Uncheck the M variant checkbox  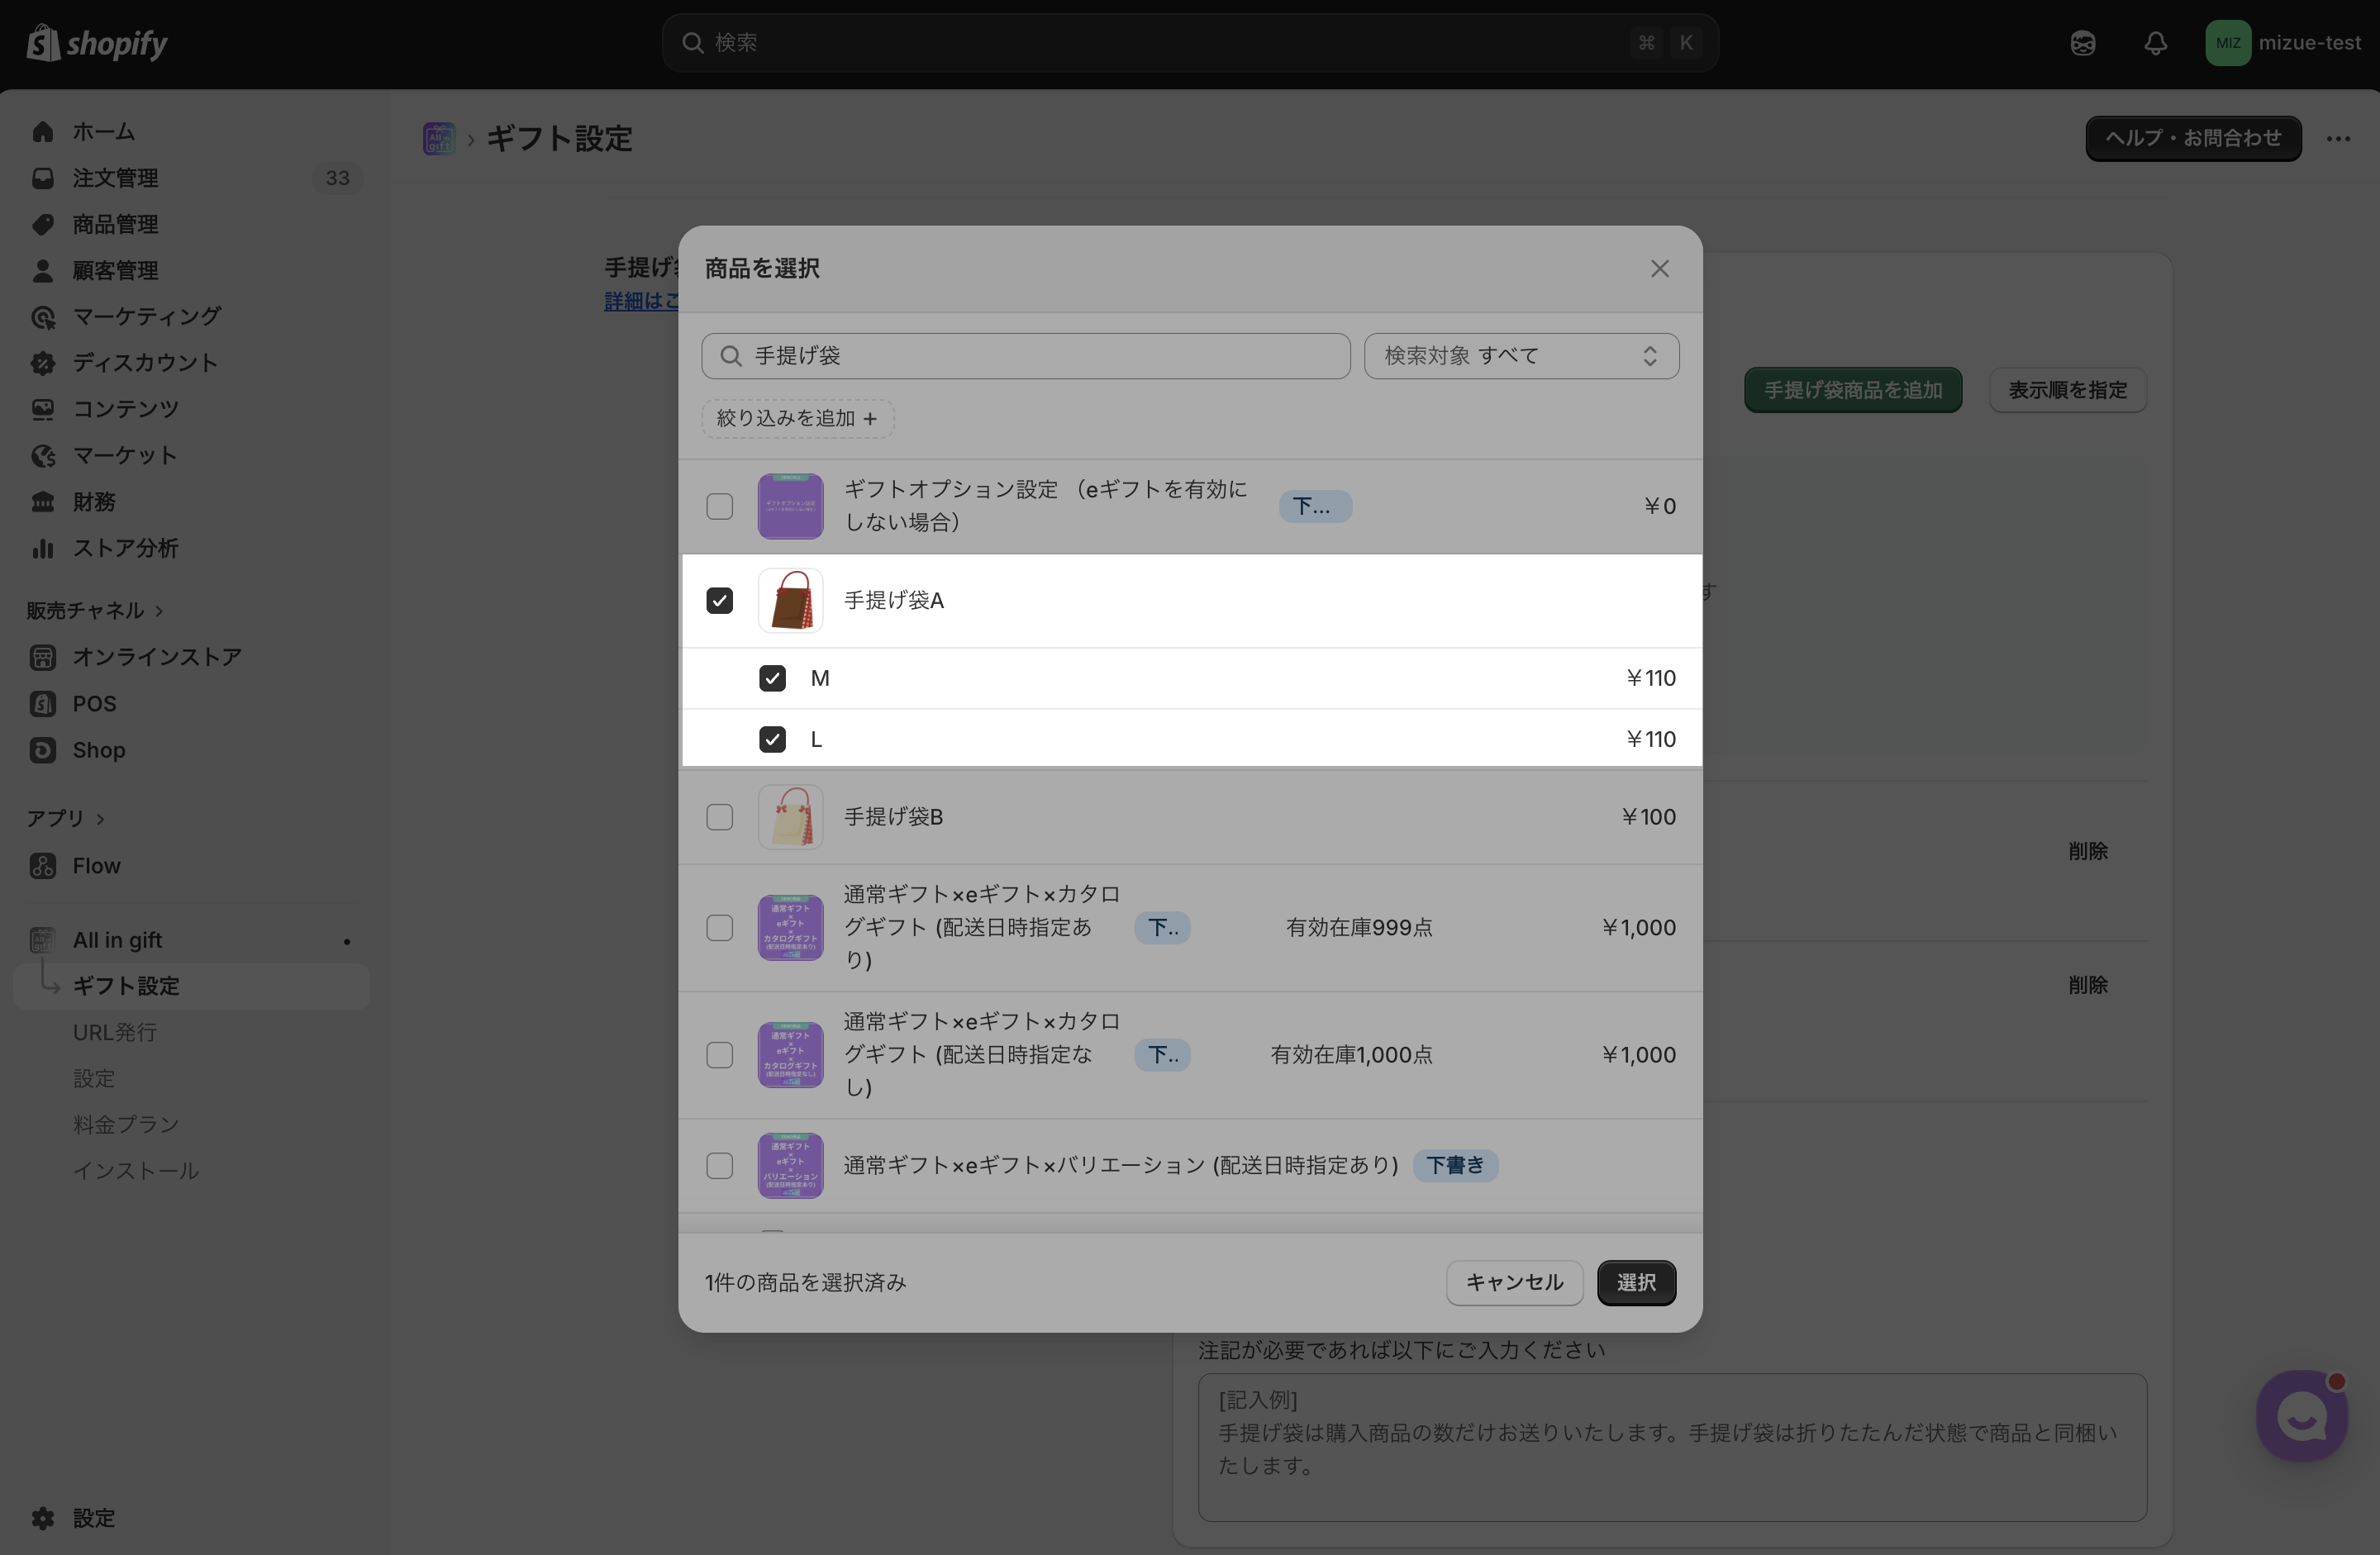point(772,678)
